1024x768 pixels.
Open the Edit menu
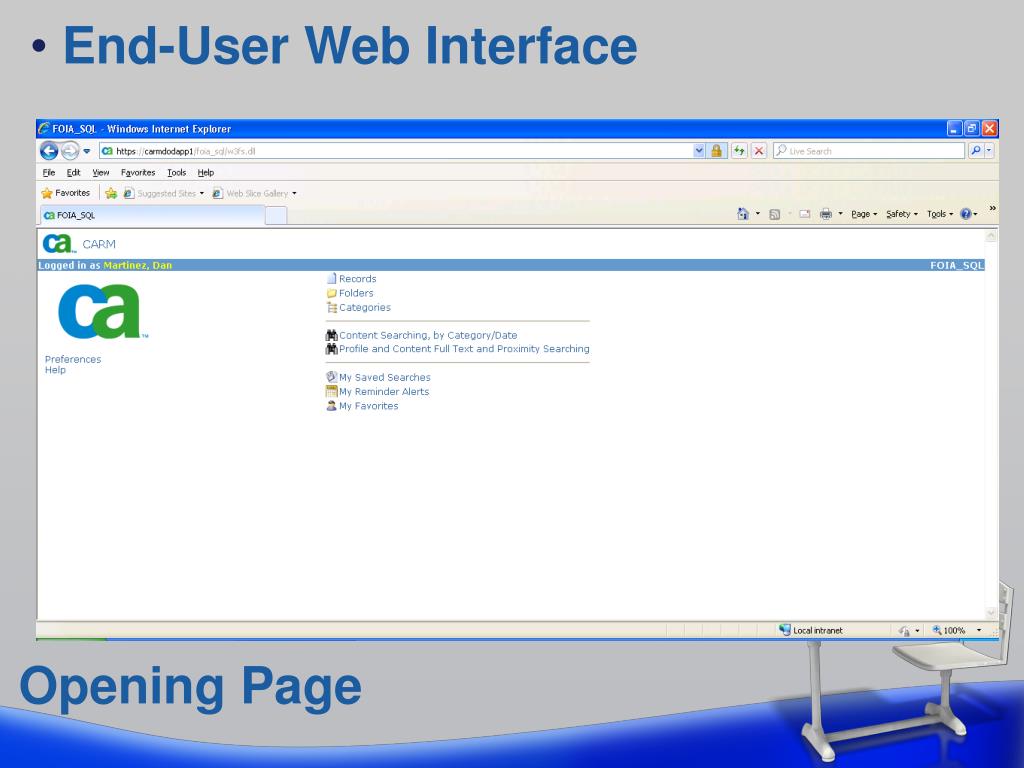pos(73,172)
